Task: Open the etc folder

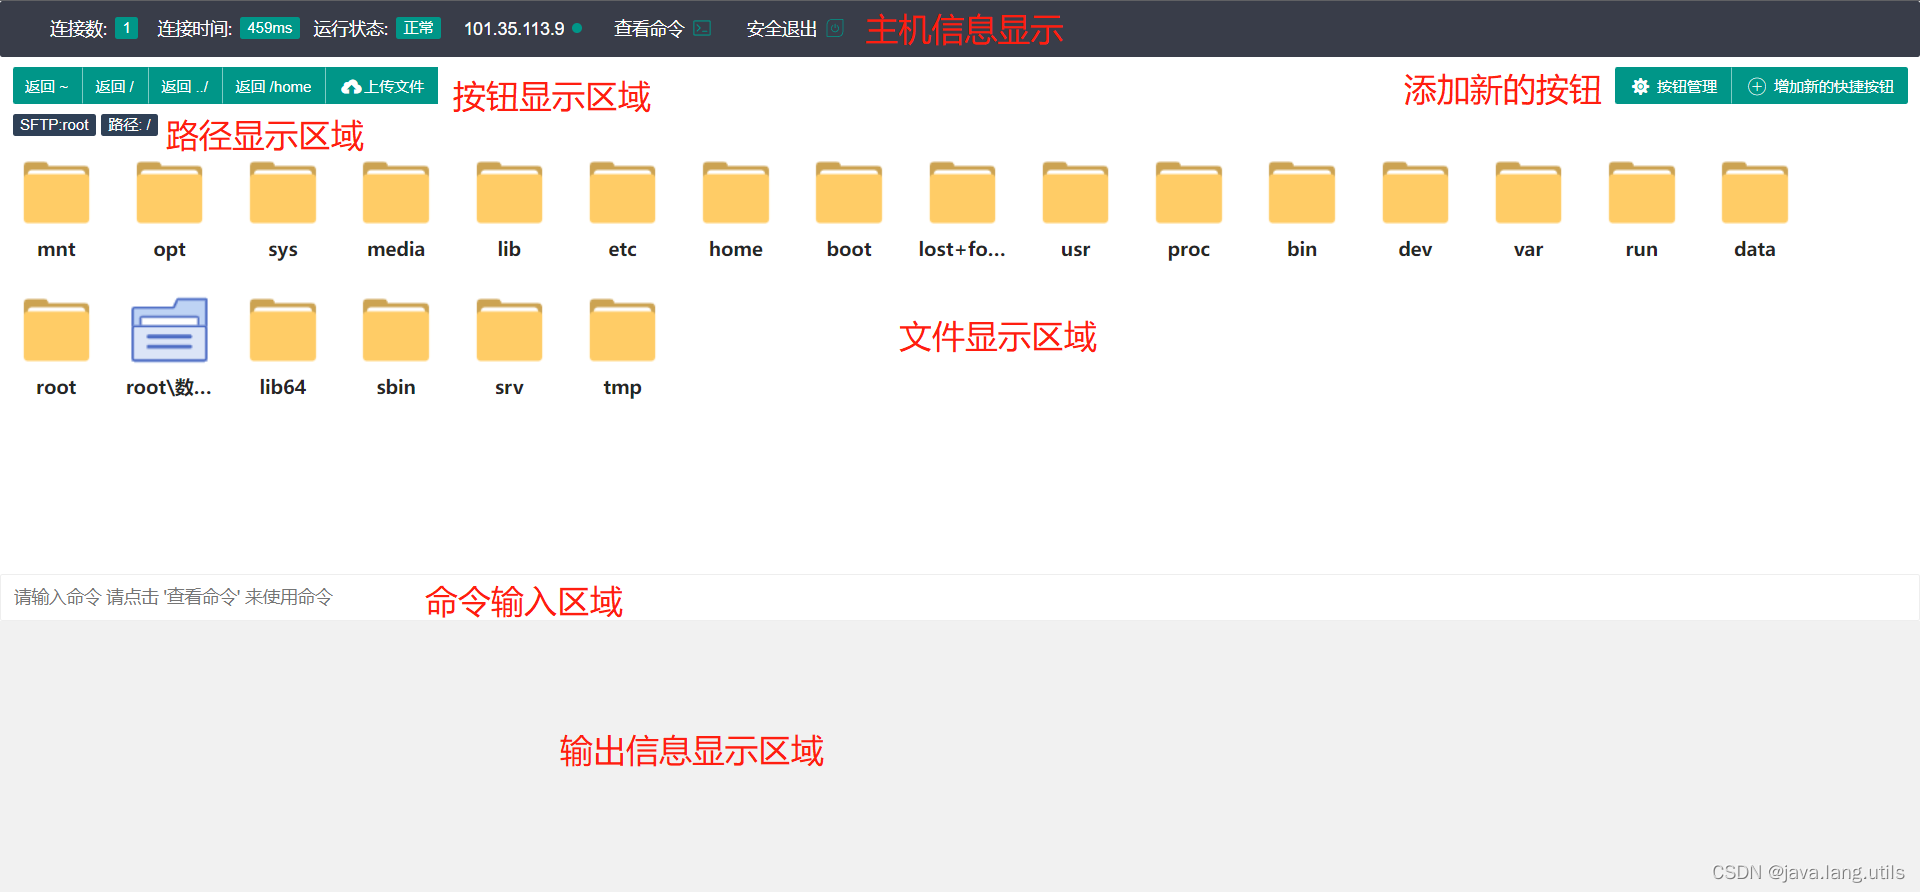Action: 622,192
